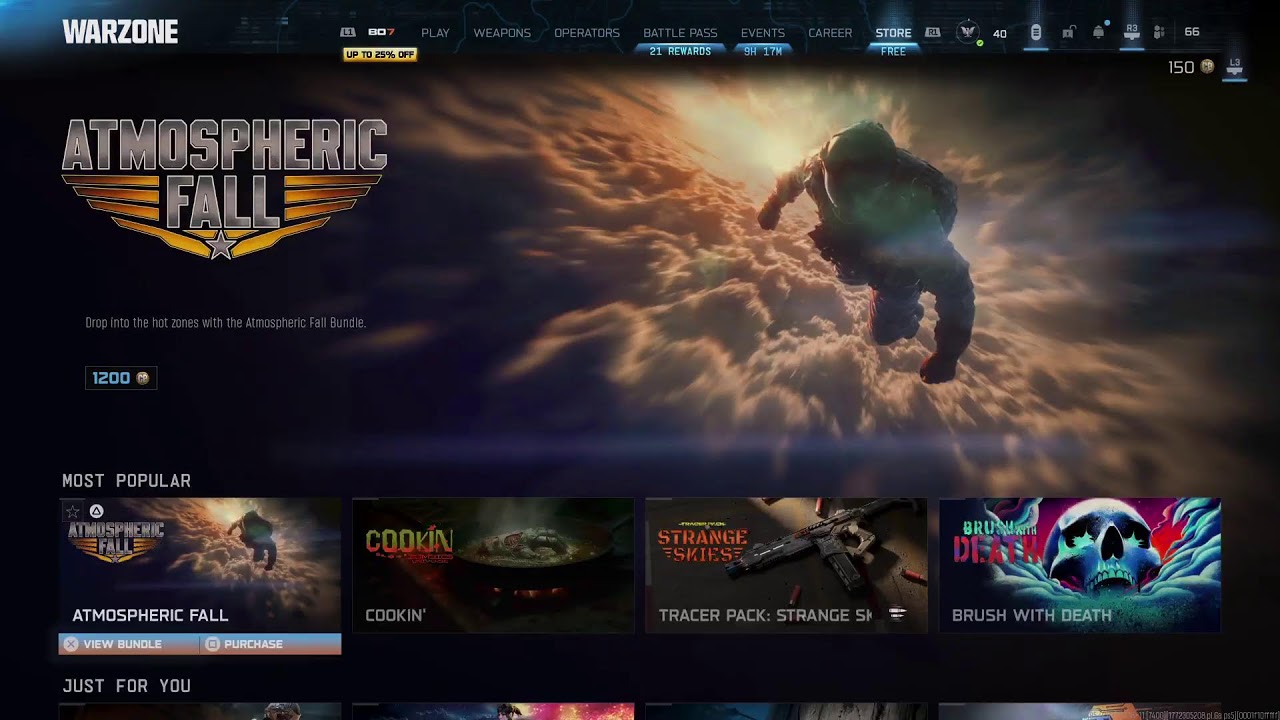
Task: Click the friends count 66
Action: coord(1192,32)
